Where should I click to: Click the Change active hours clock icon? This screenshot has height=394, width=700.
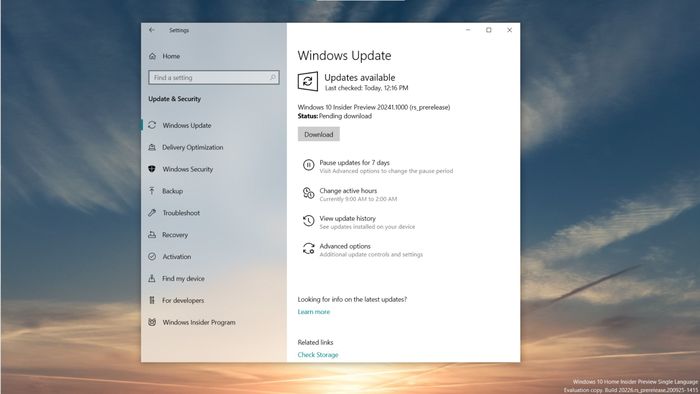(308, 193)
